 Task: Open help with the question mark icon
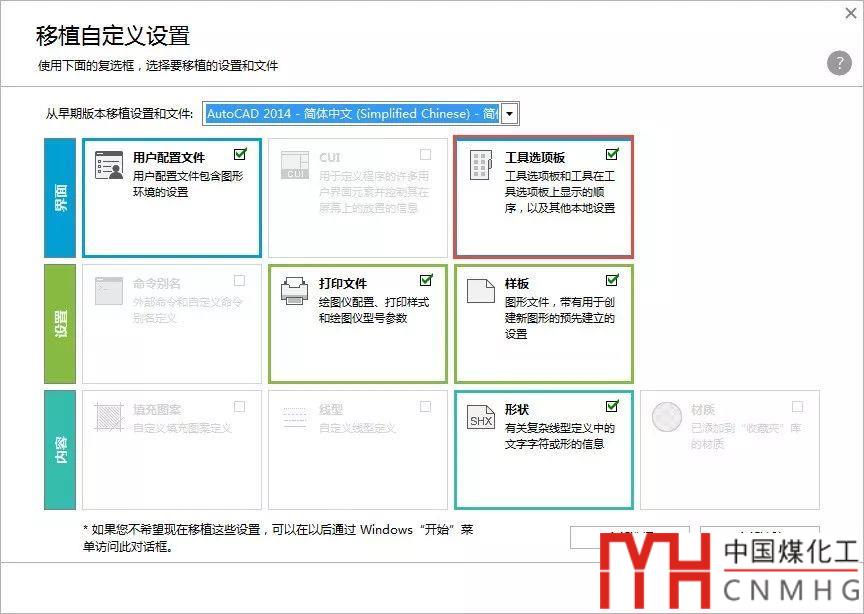point(838,63)
